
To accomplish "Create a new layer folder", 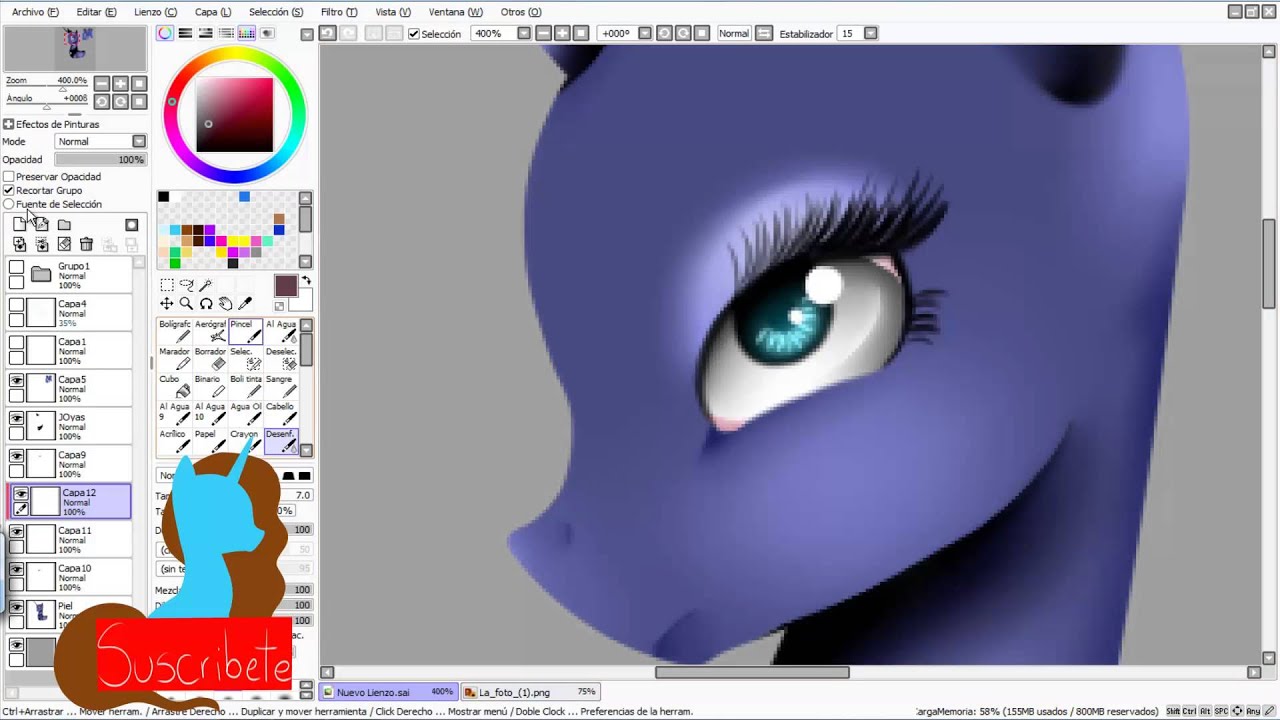I will click(x=64, y=225).
